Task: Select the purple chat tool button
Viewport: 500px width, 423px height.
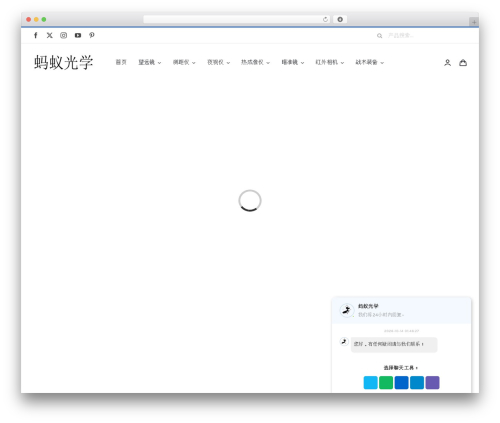Action: 432,382
